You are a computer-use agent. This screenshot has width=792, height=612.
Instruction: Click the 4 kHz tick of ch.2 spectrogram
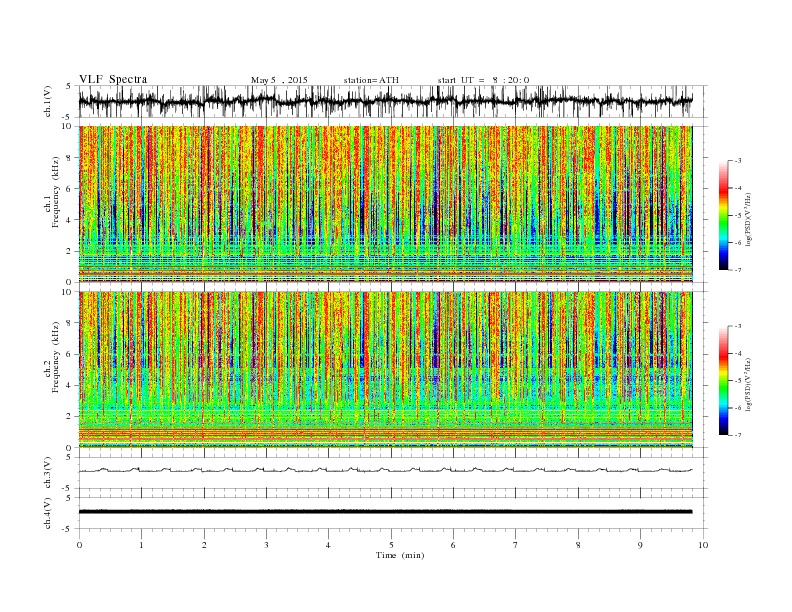pyautogui.click(x=70, y=385)
